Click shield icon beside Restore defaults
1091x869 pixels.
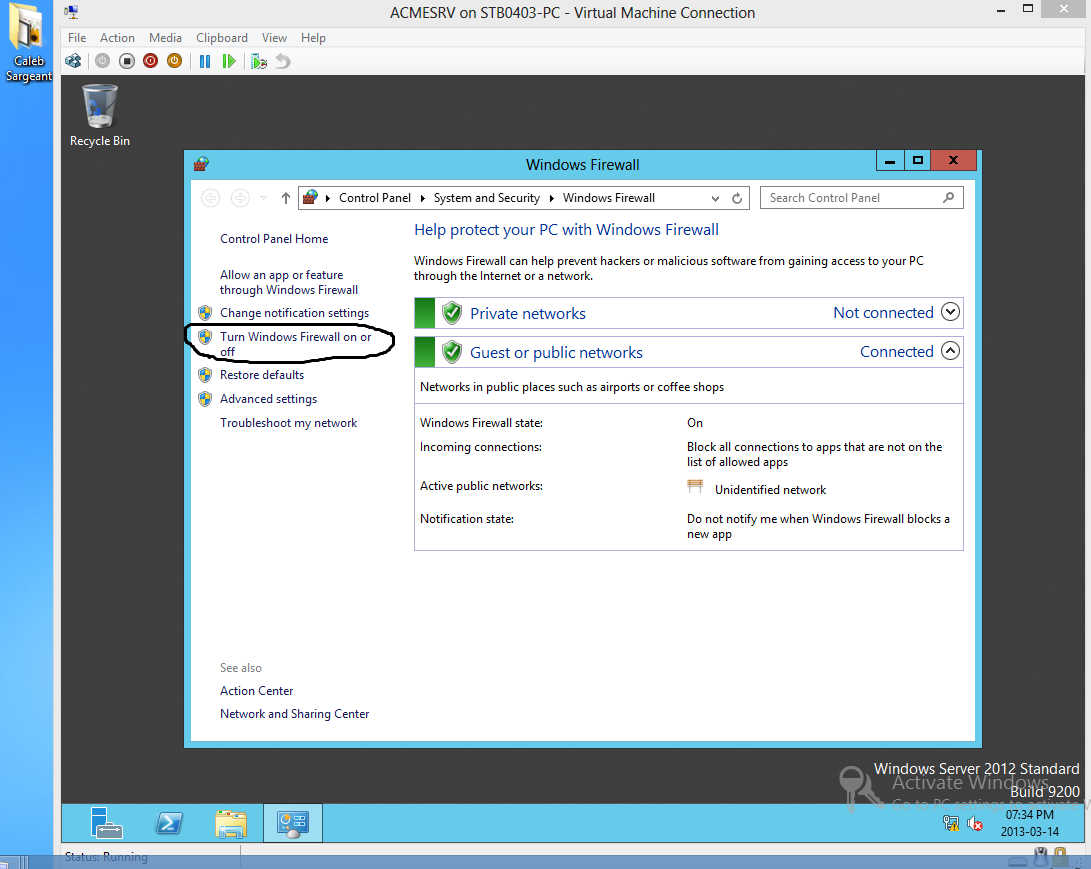pyautogui.click(x=205, y=375)
